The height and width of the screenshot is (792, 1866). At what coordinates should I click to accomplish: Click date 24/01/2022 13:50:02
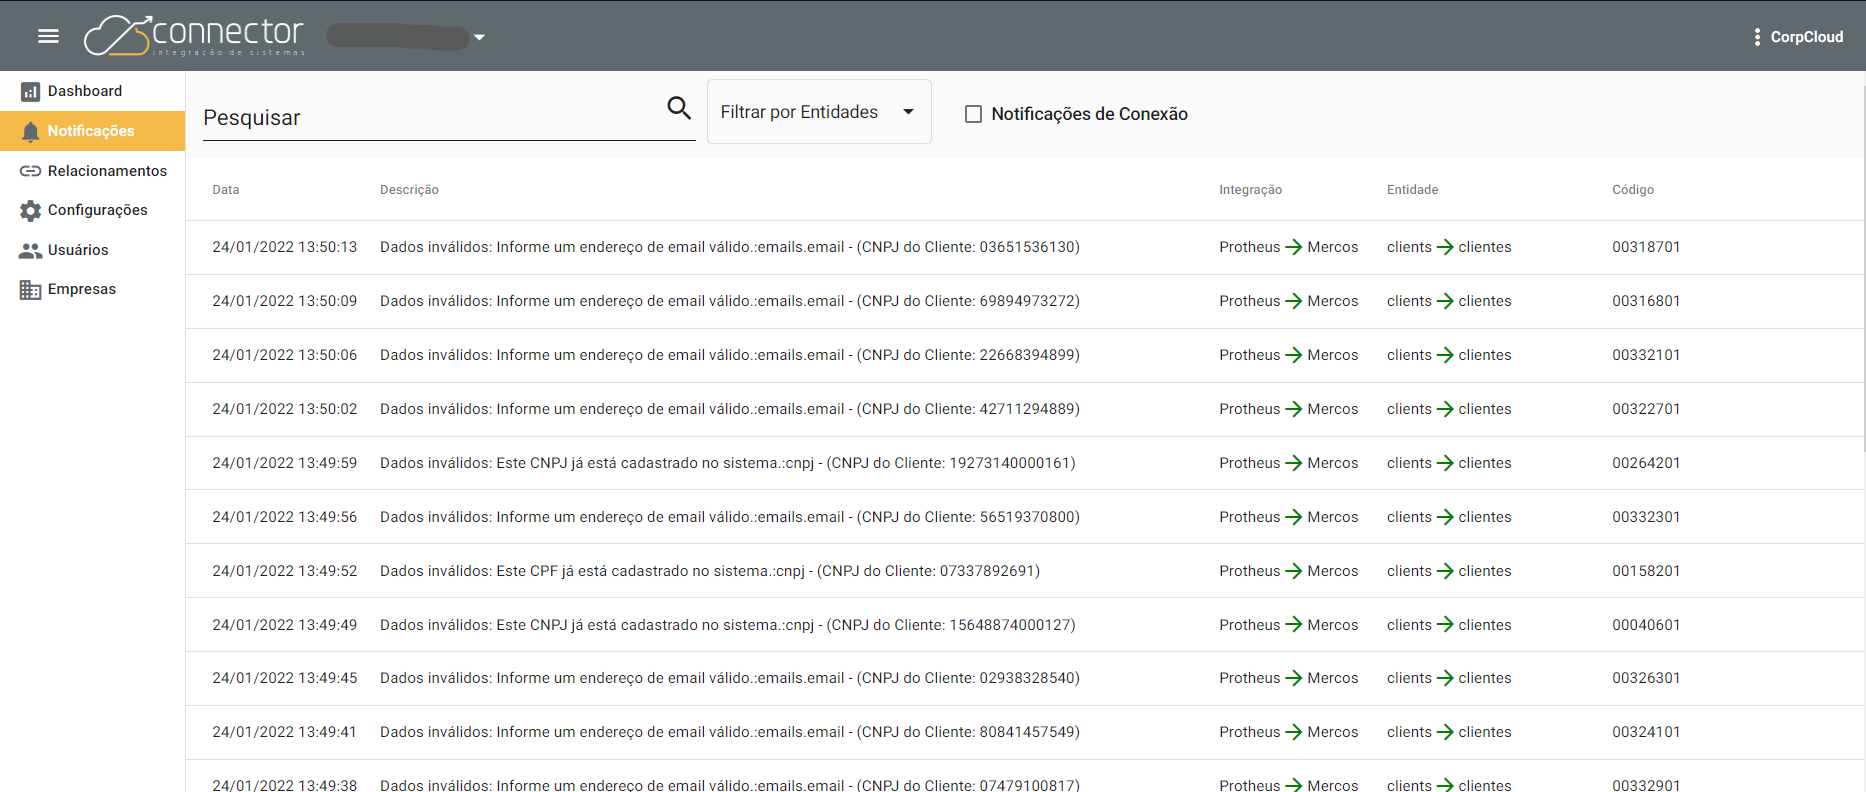point(284,409)
